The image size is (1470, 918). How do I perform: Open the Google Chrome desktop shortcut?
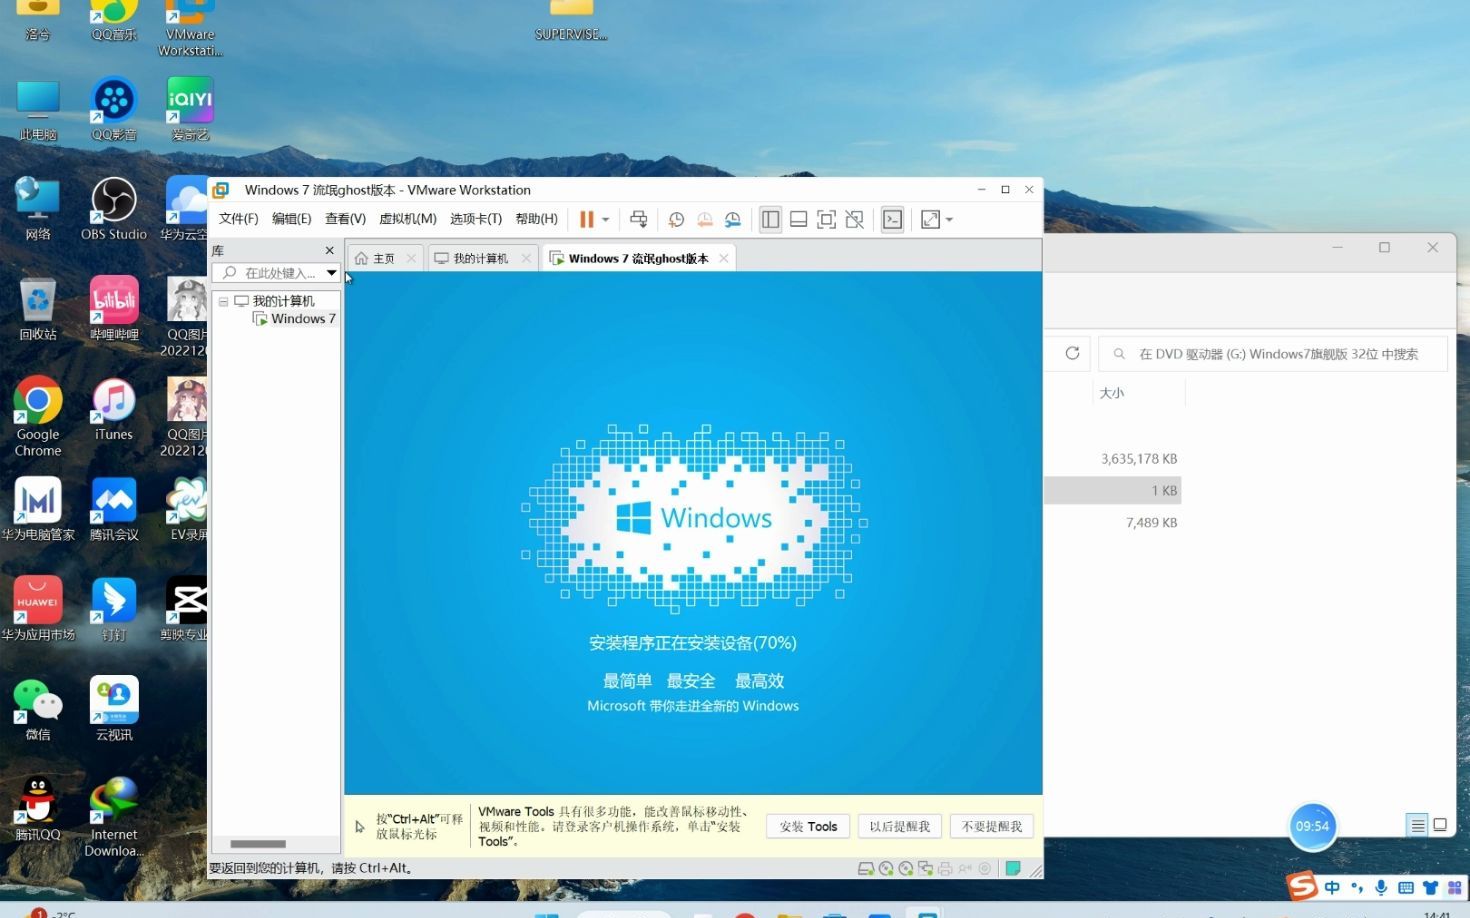click(x=38, y=415)
